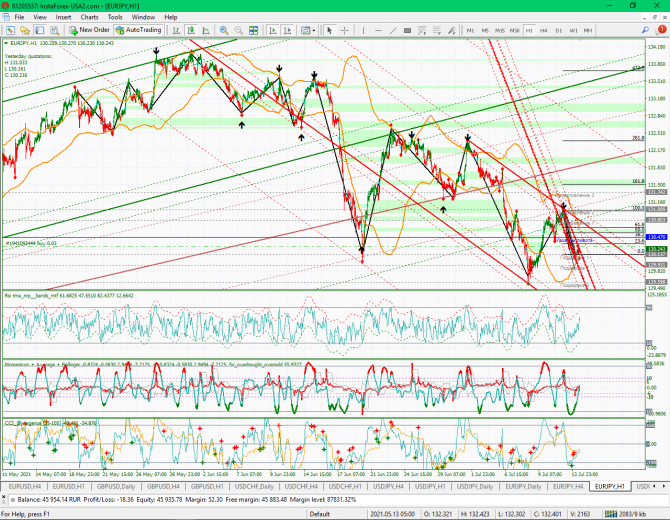Viewport: 670px width, 520px height.
Task: Switch to M15 timeframe
Action: [x=500, y=30]
